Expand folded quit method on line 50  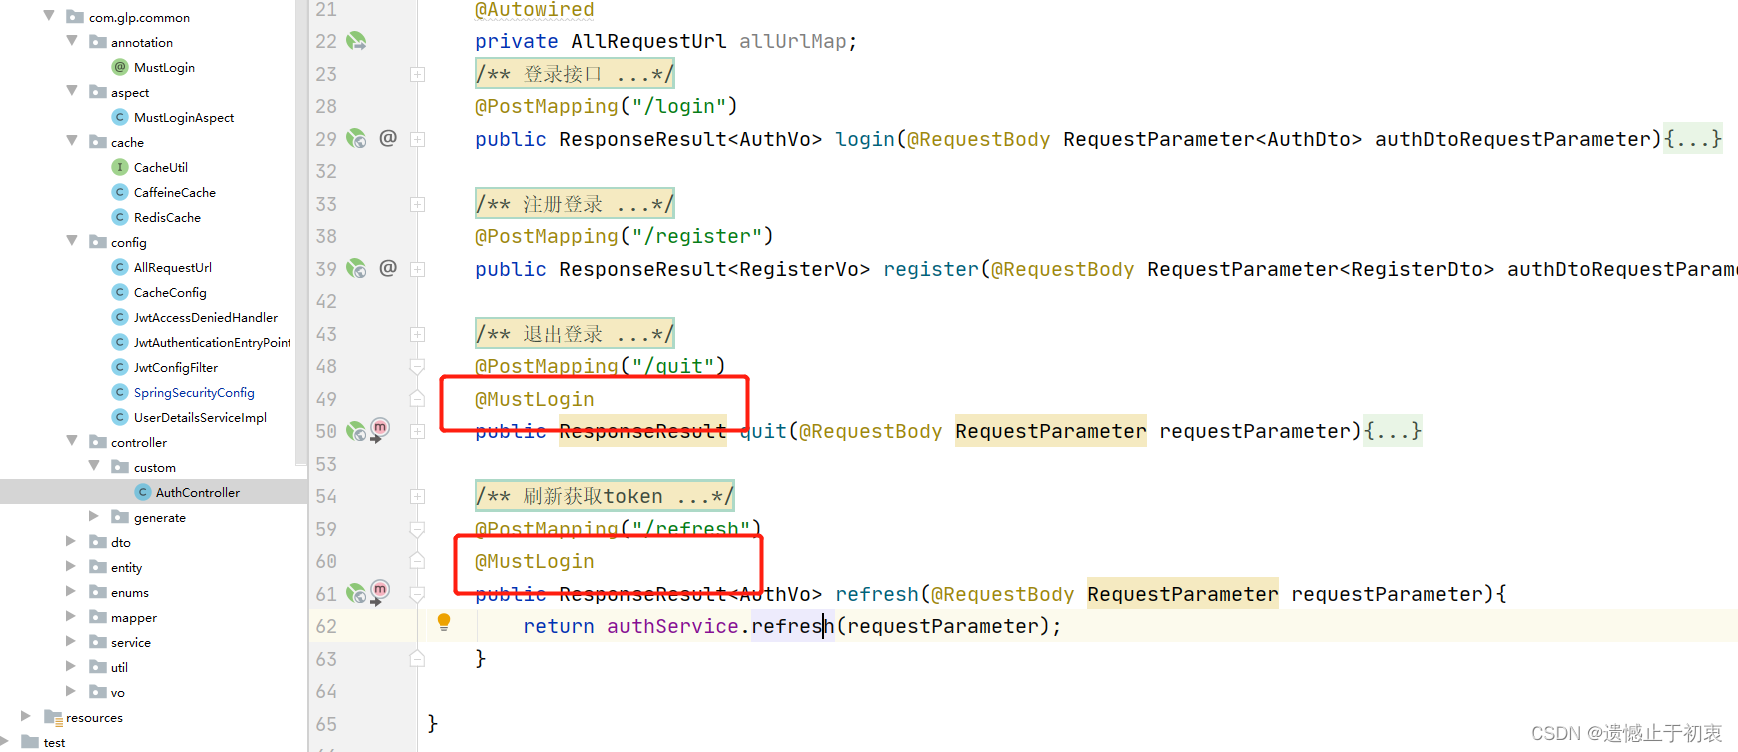(418, 432)
